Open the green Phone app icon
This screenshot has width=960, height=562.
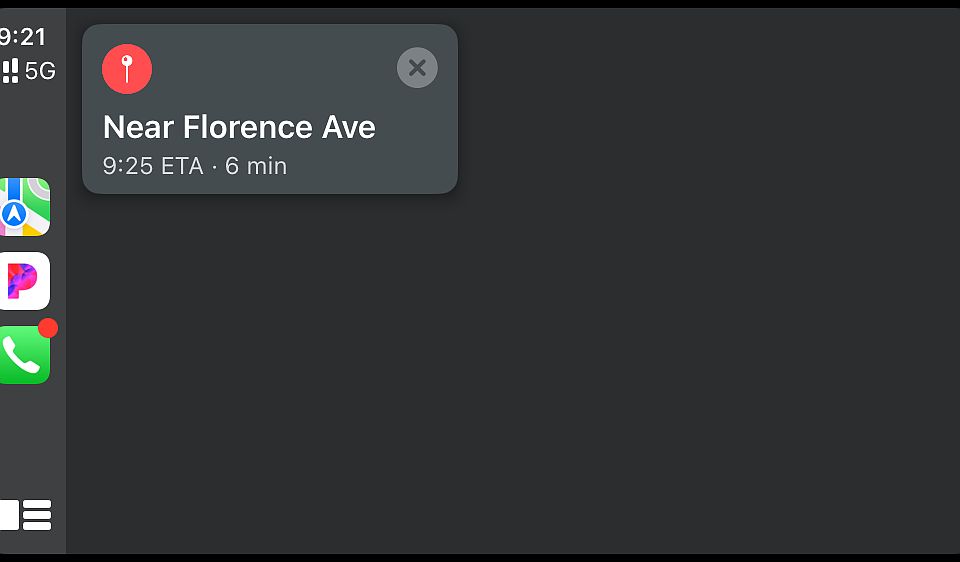coord(24,355)
